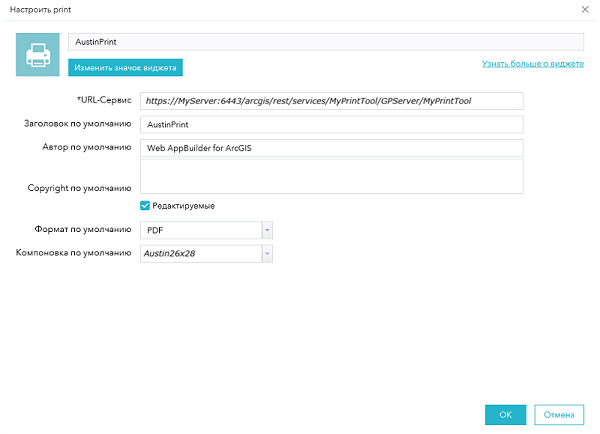The image size is (600, 434).
Task: Click the Компоновка по умолчанию label
Action: pyautogui.click(x=75, y=254)
